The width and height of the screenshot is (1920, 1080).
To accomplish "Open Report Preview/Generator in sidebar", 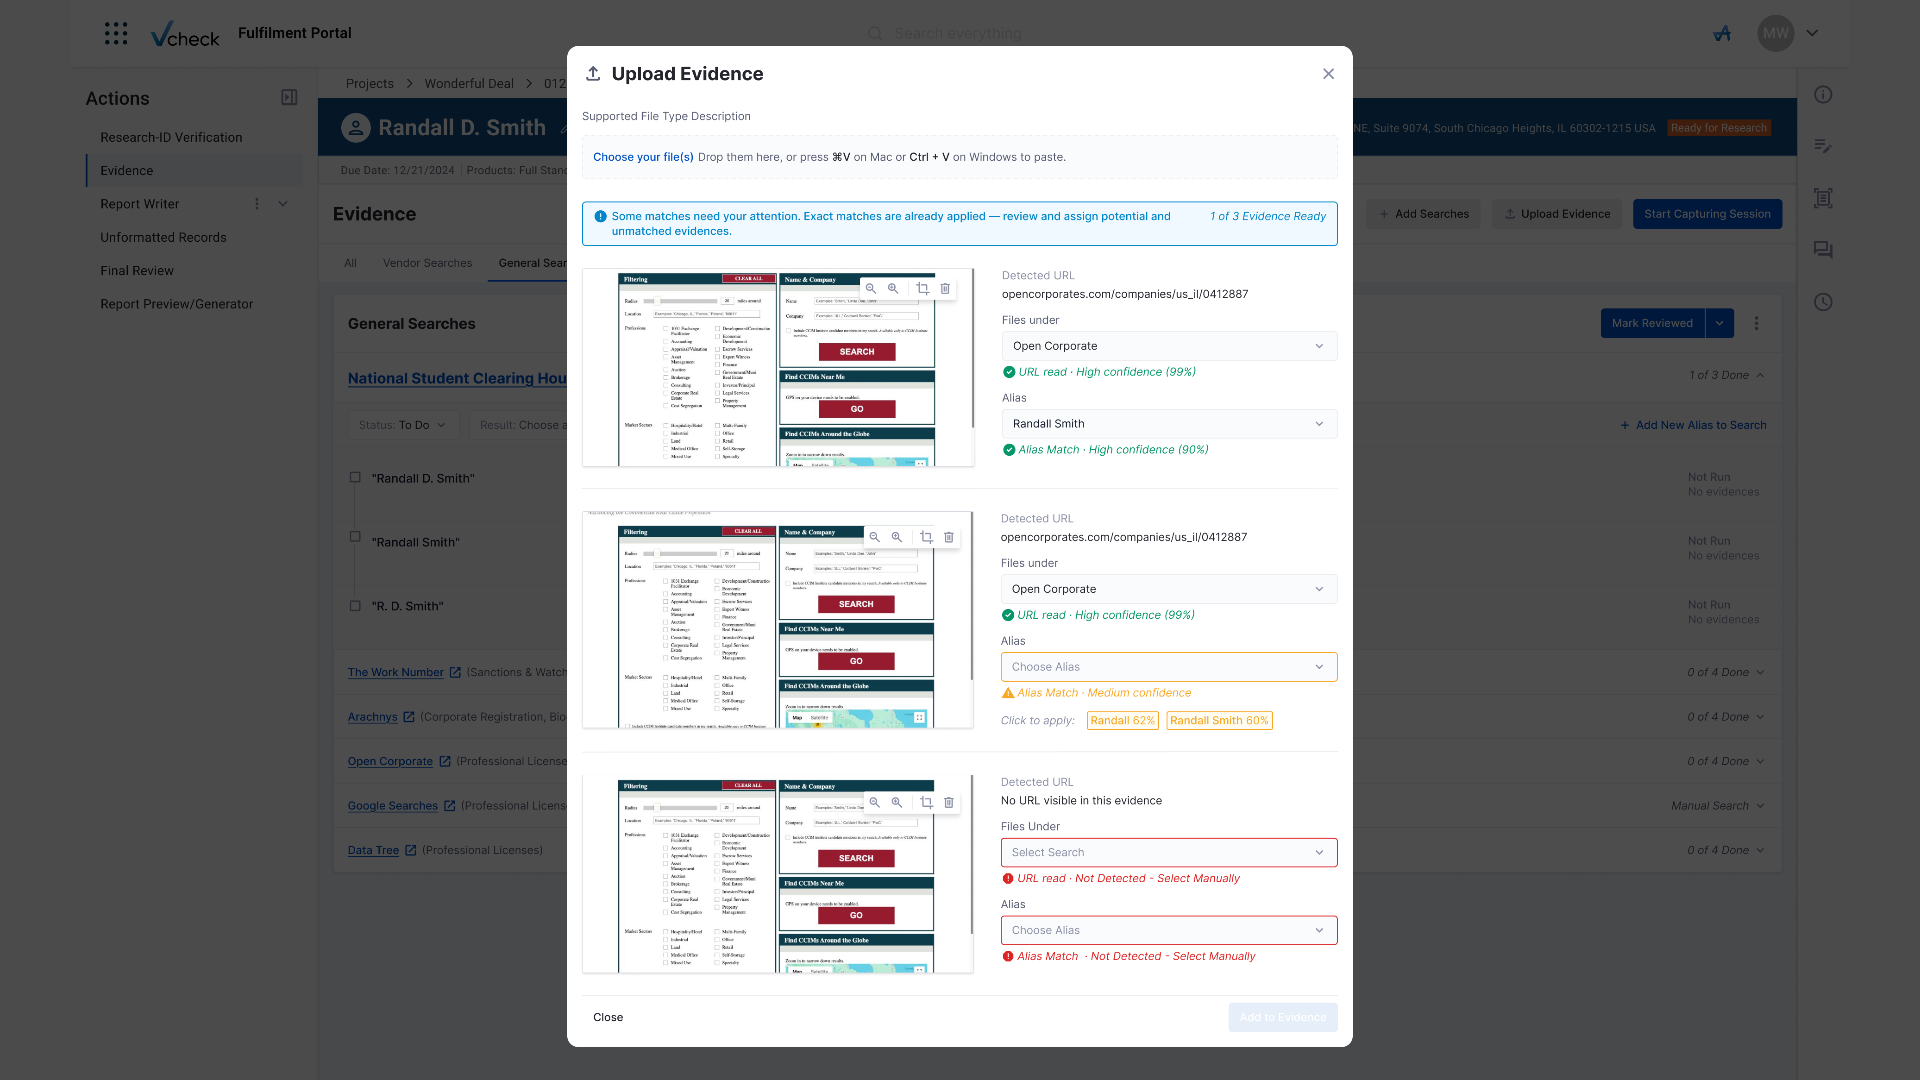I will [177, 304].
